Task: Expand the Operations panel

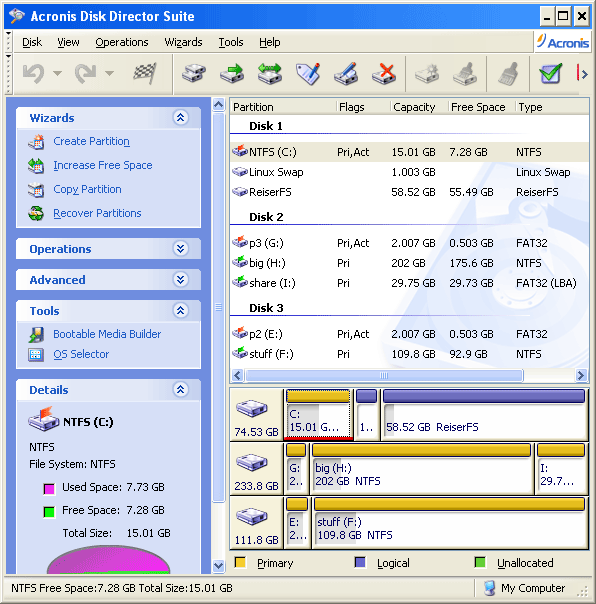Action: (180, 248)
